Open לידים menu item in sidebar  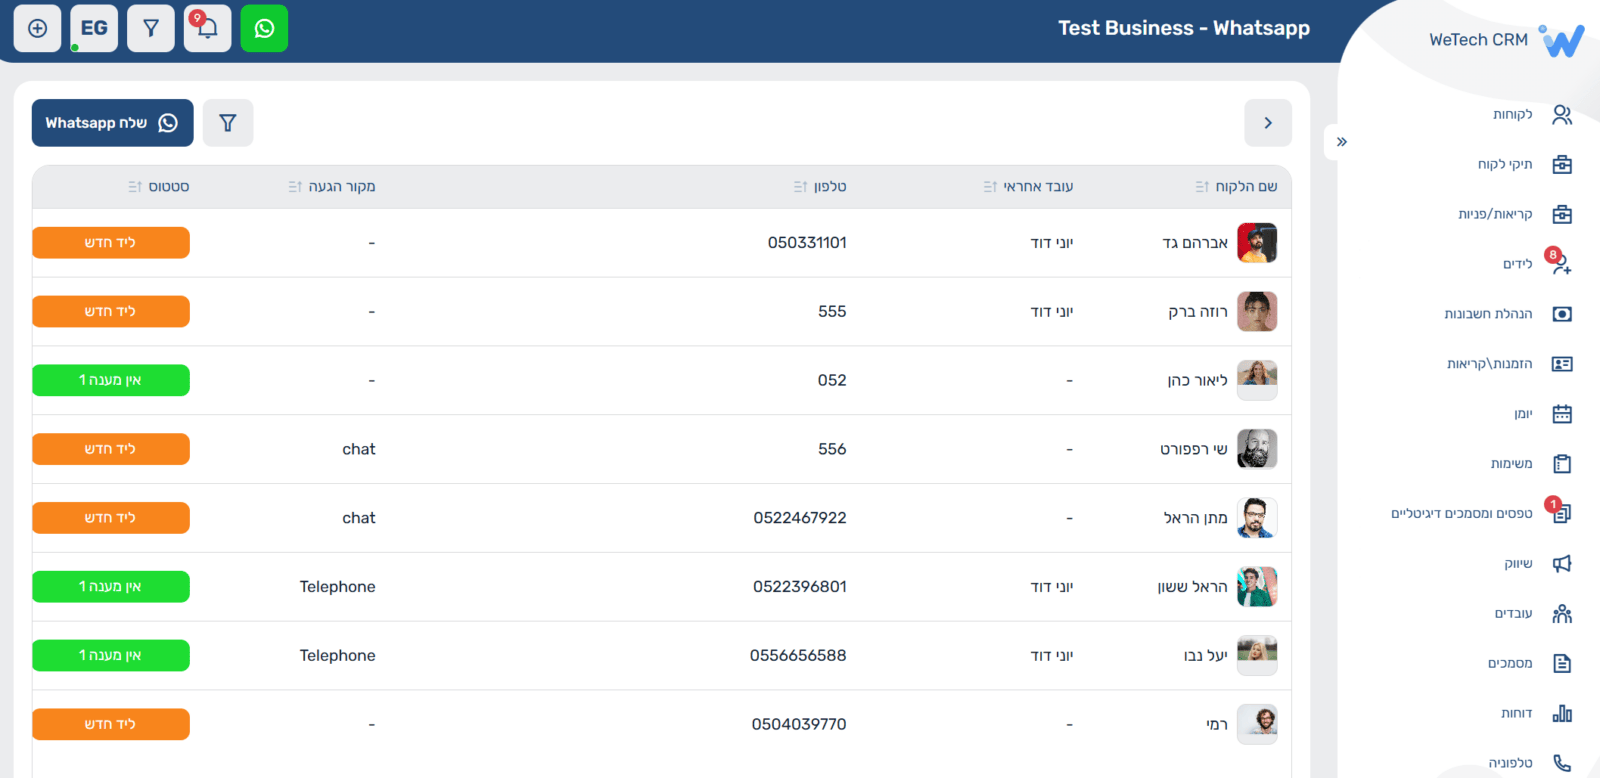click(1517, 264)
